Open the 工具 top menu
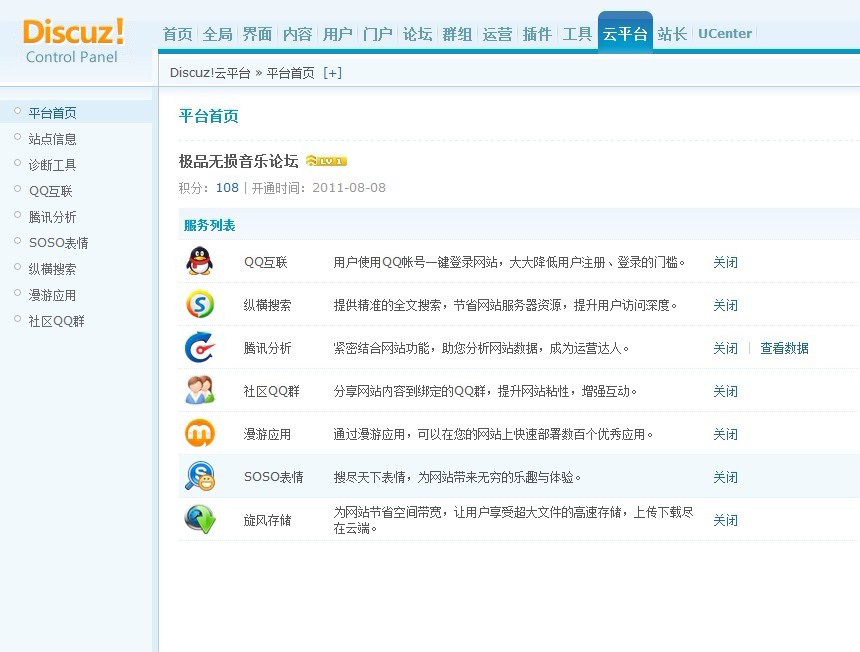 click(x=578, y=34)
